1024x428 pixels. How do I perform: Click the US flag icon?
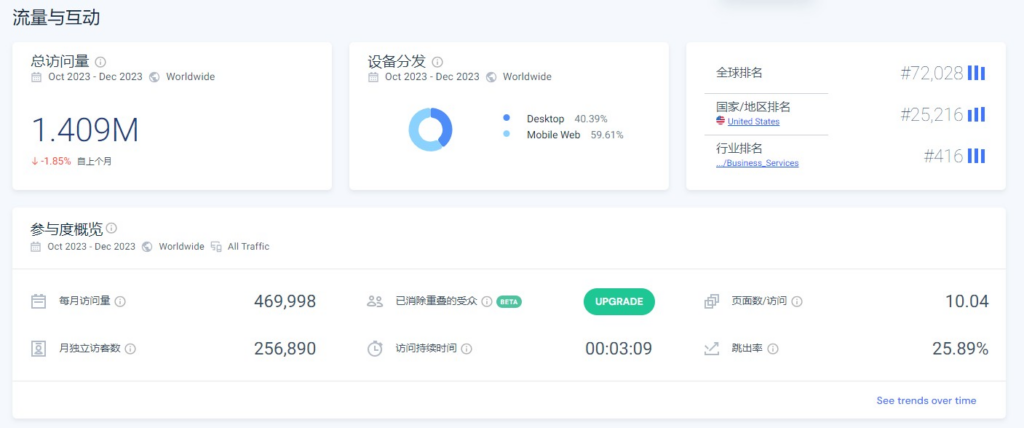point(720,121)
